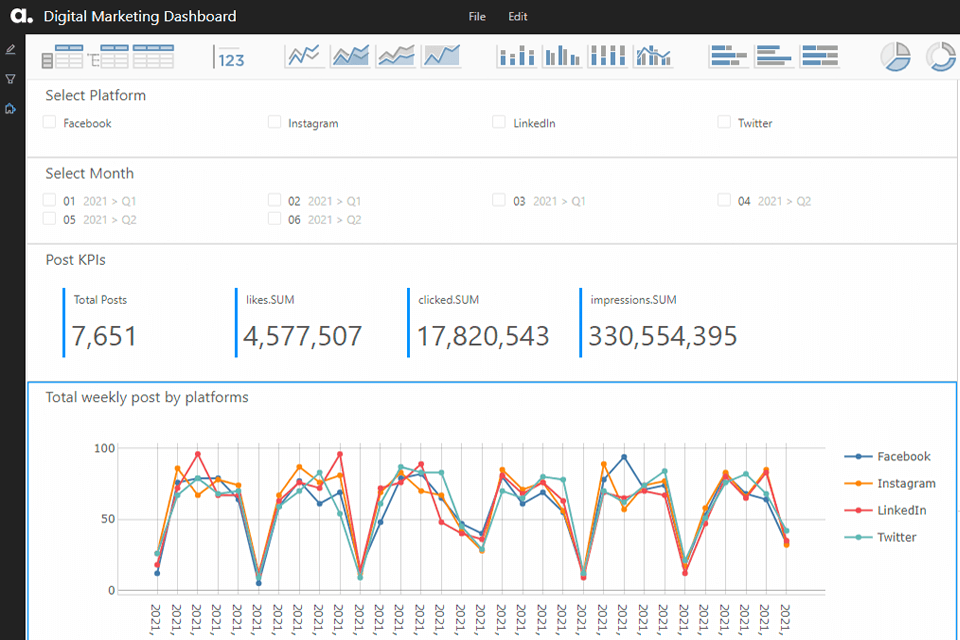960x640 pixels.
Task: Insert a flat table widget
Action: 153,56
